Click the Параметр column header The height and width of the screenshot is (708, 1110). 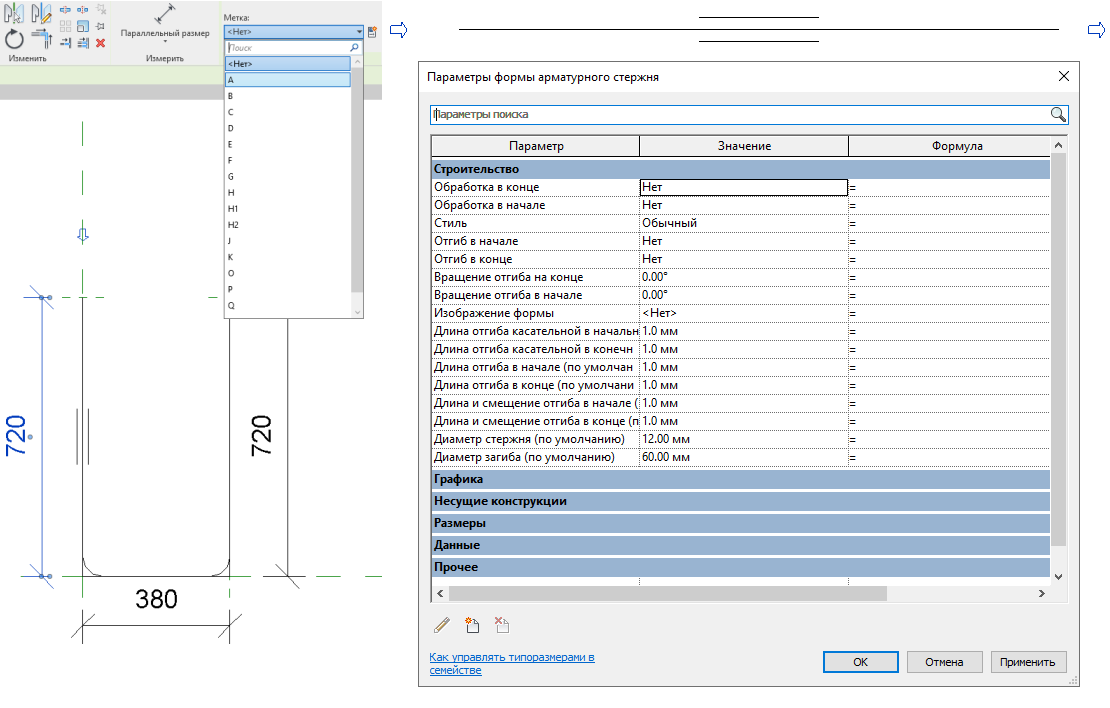pyautogui.click(x=536, y=146)
